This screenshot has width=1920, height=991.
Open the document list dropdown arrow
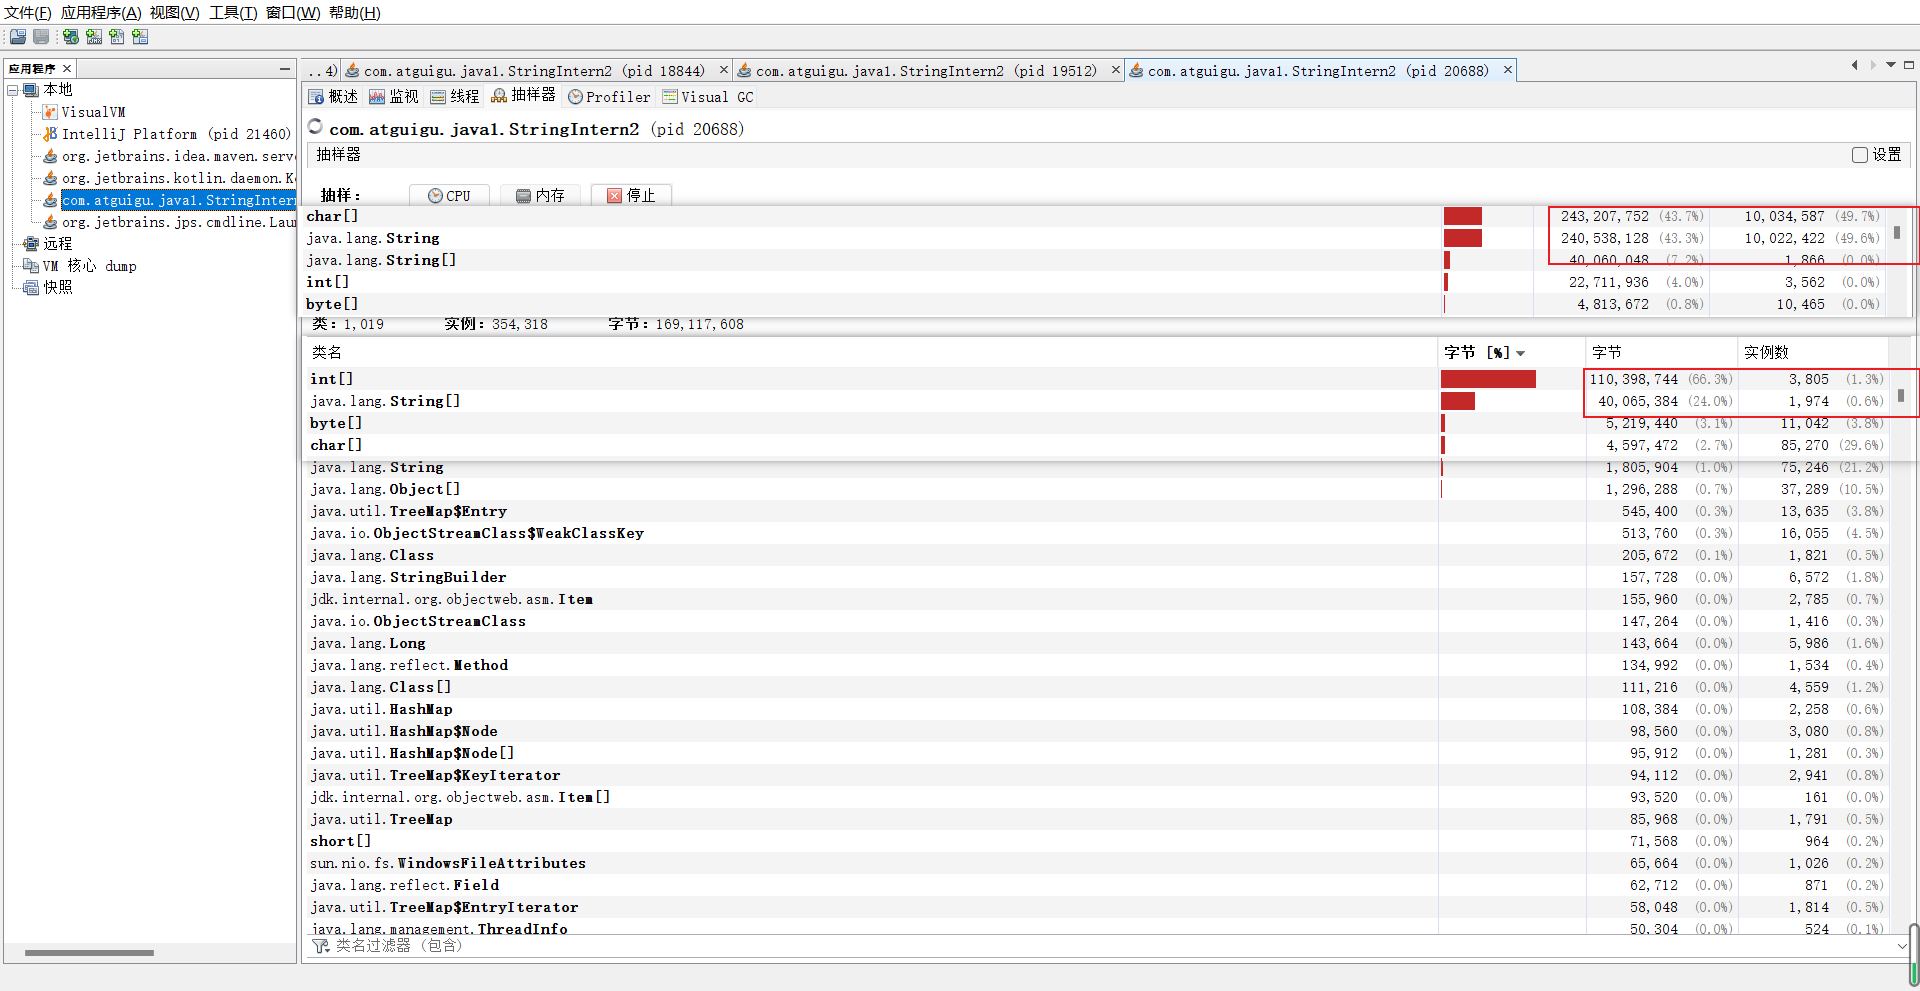1891,65
